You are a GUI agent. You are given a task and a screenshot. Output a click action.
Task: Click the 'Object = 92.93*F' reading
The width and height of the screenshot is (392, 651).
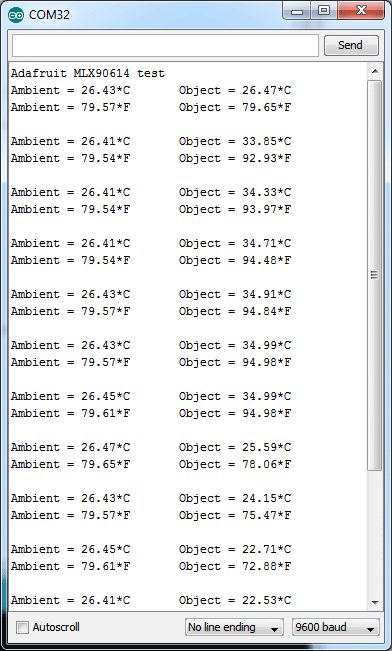235,159
